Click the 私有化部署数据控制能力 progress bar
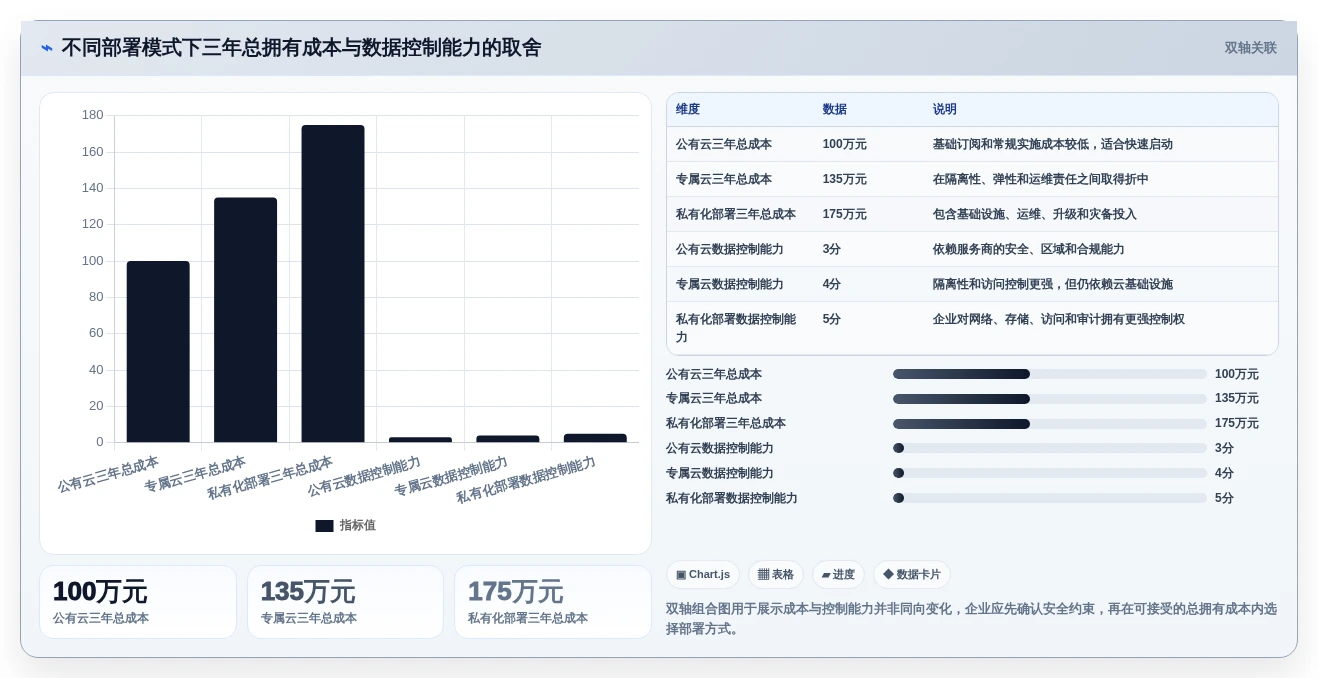Viewport: 1318px width, 678px height. click(x=1050, y=498)
